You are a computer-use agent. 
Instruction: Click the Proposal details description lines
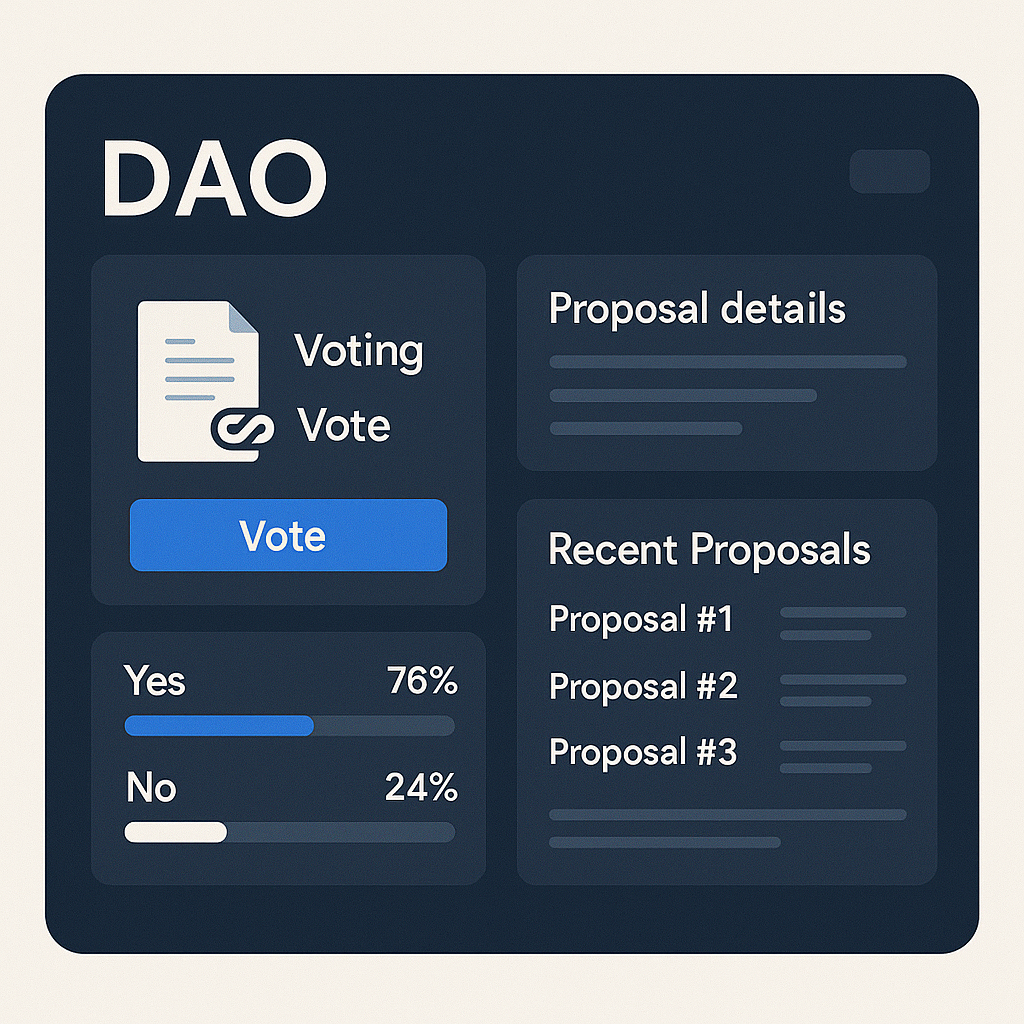(727, 395)
